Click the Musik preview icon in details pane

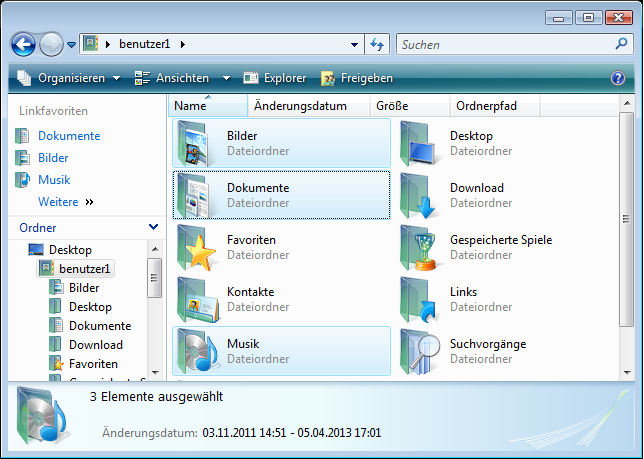(x=43, y=415)
